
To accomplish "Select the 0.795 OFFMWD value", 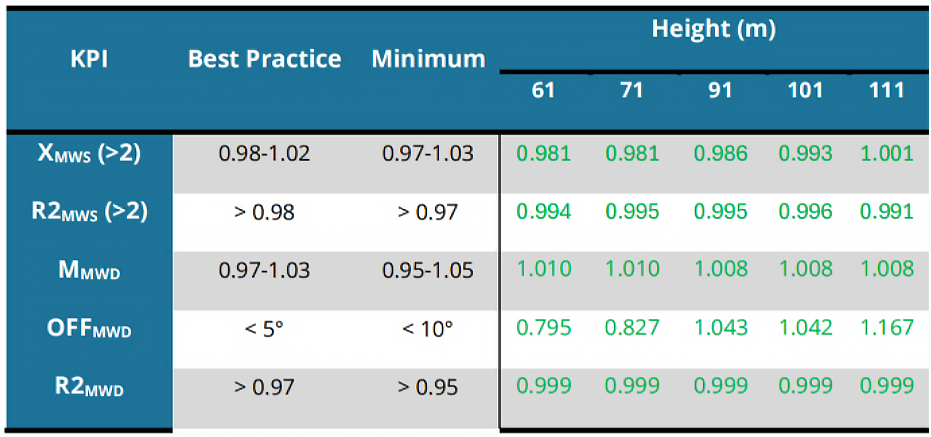I will pos(543,328).
